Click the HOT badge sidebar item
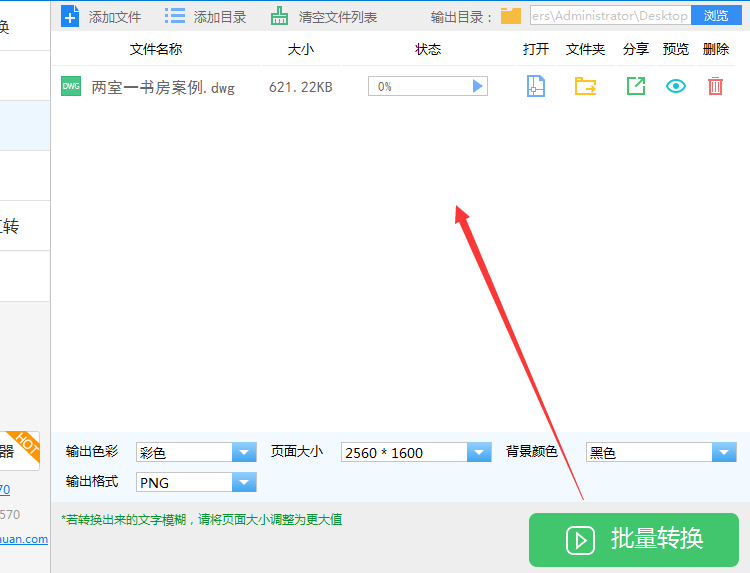750x573 pixels. pos(20,451)
